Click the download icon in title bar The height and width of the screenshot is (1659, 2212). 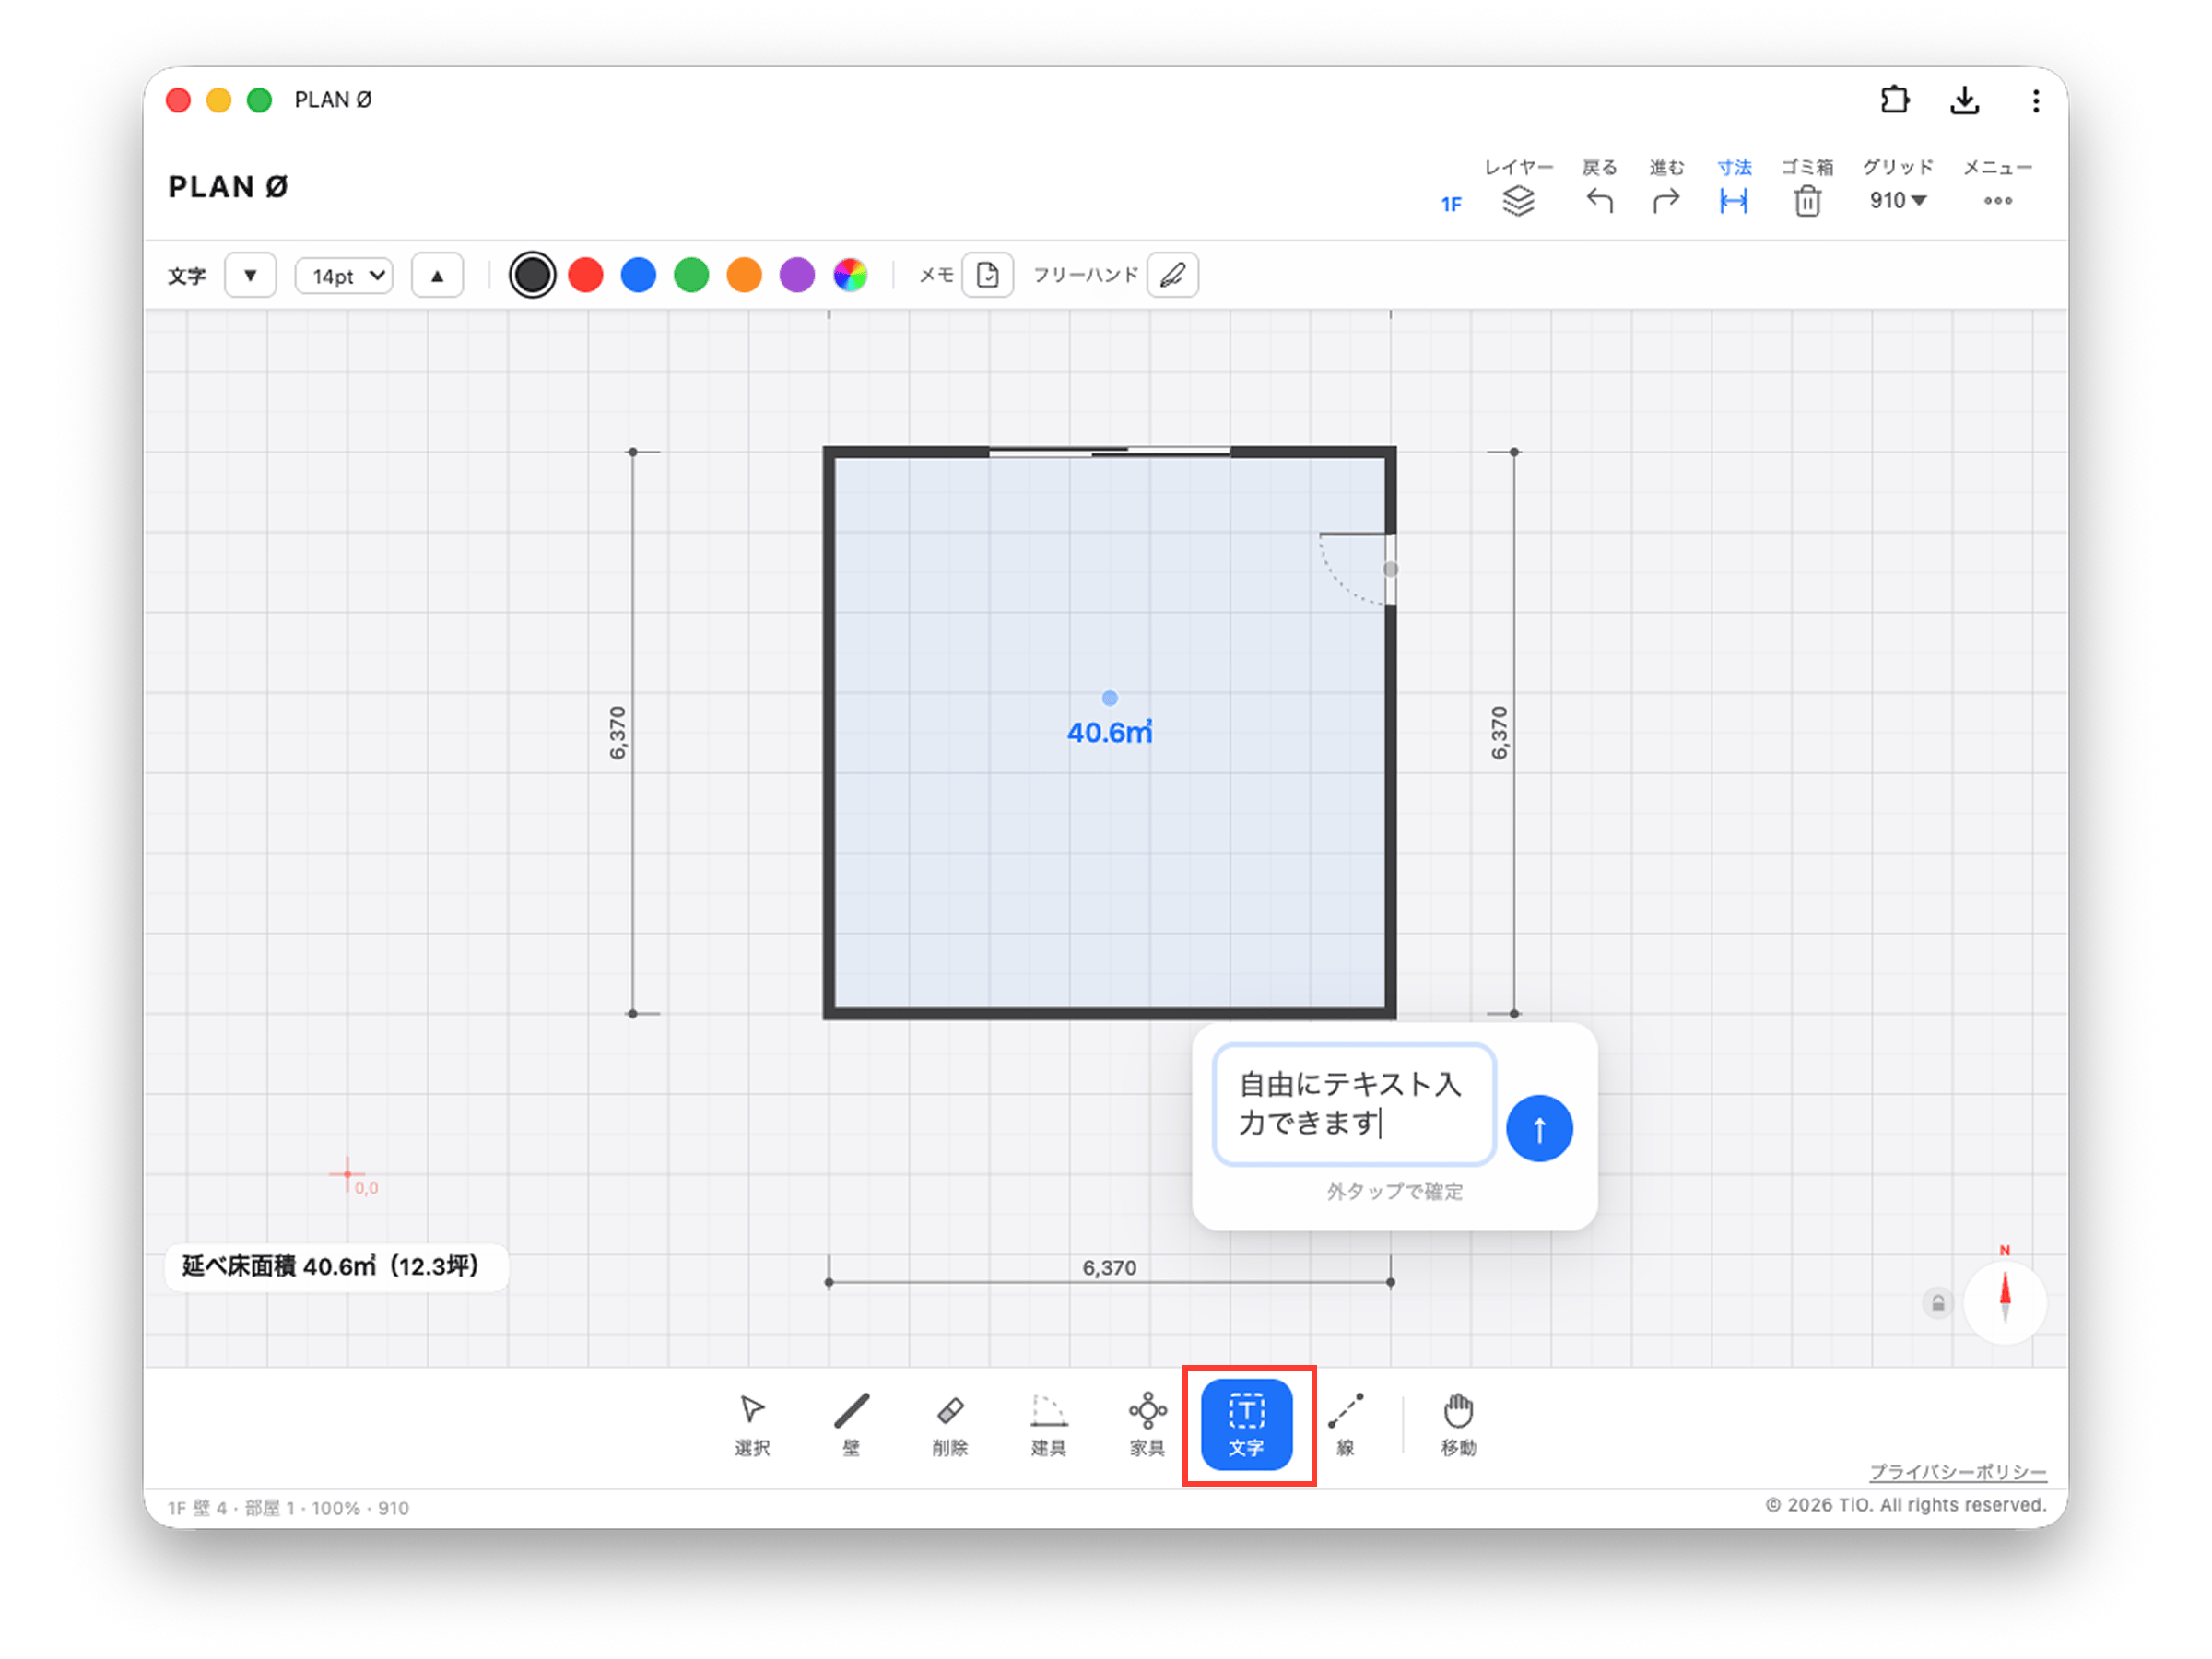coord(1964,100)
